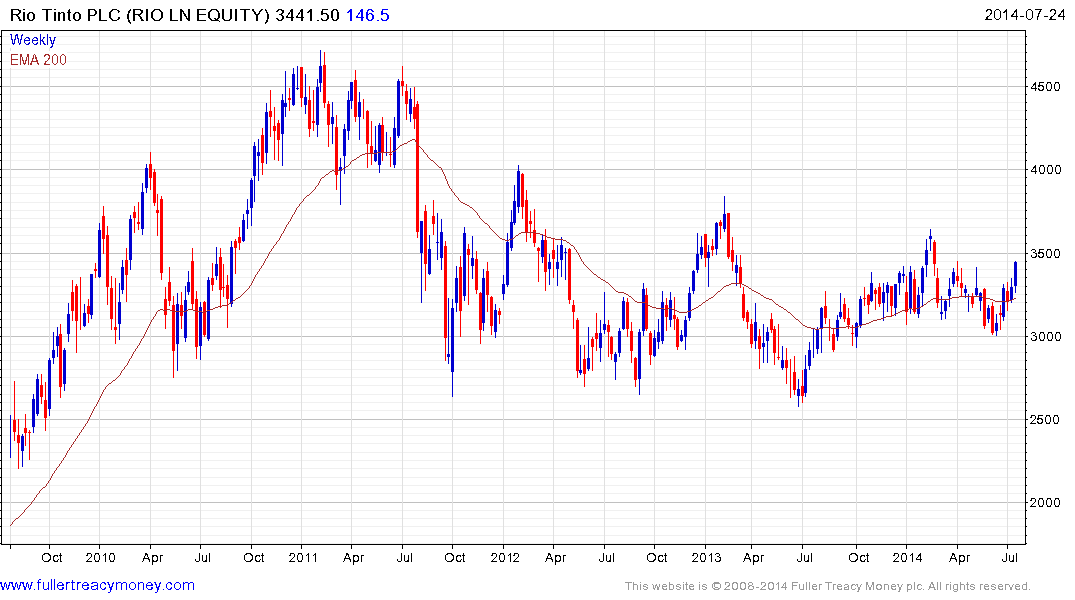Open the www.fullertreacymoney.com link
Screen dimensions: 1075x600
coord(97,585)
